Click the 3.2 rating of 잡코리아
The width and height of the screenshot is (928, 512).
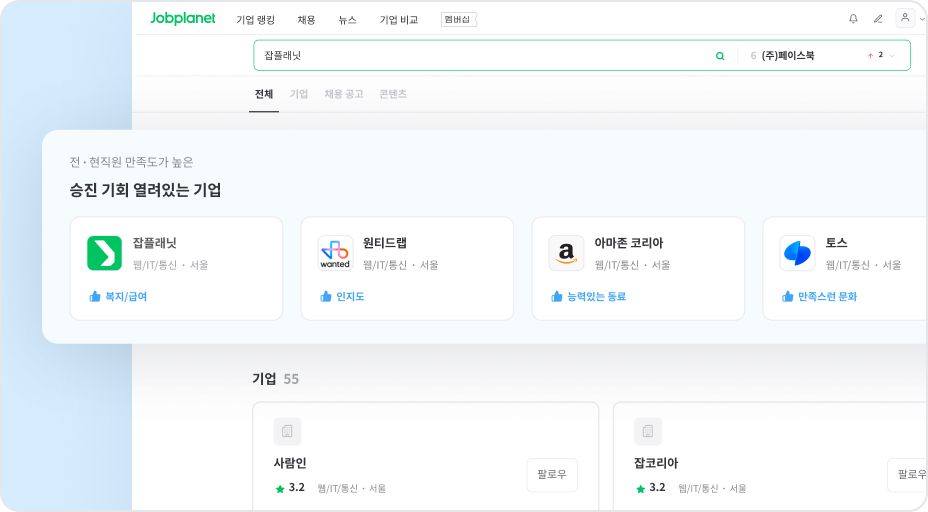(657, 488)
